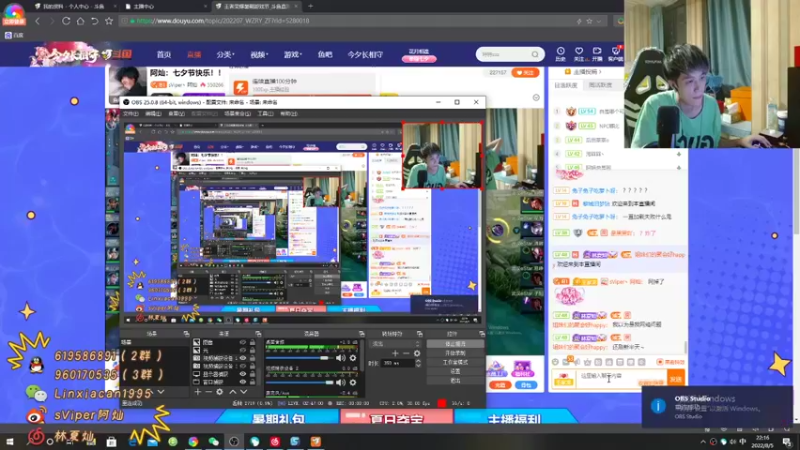Open the Windows Start menu
800x450 pixels.
(x=10, y=442)
